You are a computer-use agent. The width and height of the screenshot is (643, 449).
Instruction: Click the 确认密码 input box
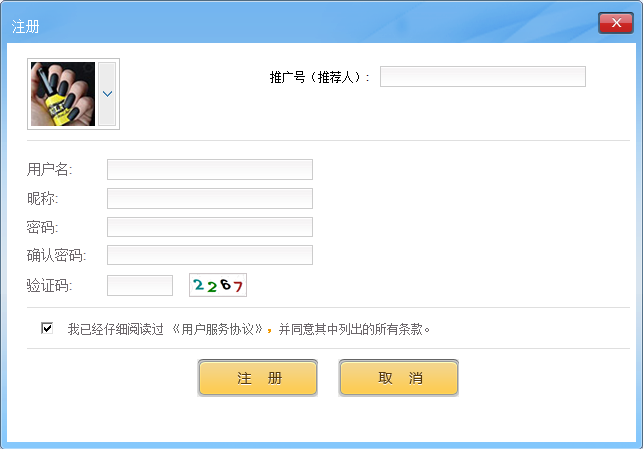209,256
